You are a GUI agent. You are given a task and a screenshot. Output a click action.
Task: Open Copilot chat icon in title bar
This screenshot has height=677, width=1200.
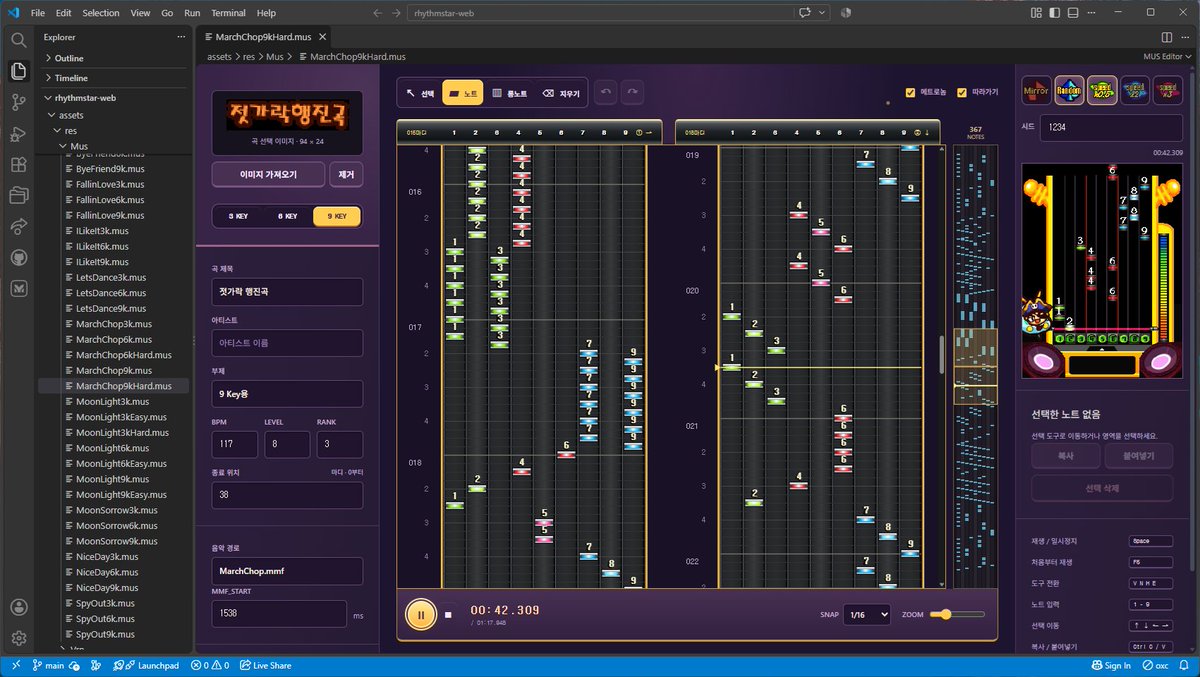tap(805, 13)
